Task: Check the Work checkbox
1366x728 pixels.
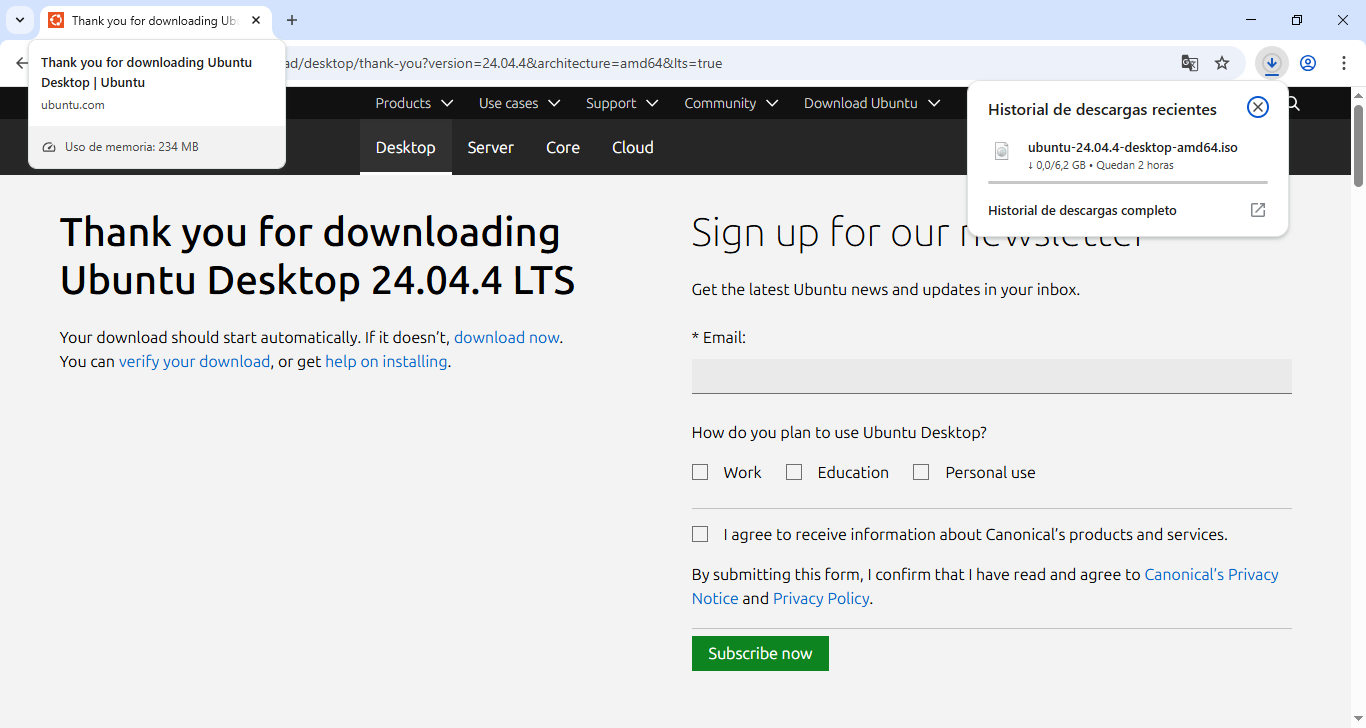Action: [700, 472]
